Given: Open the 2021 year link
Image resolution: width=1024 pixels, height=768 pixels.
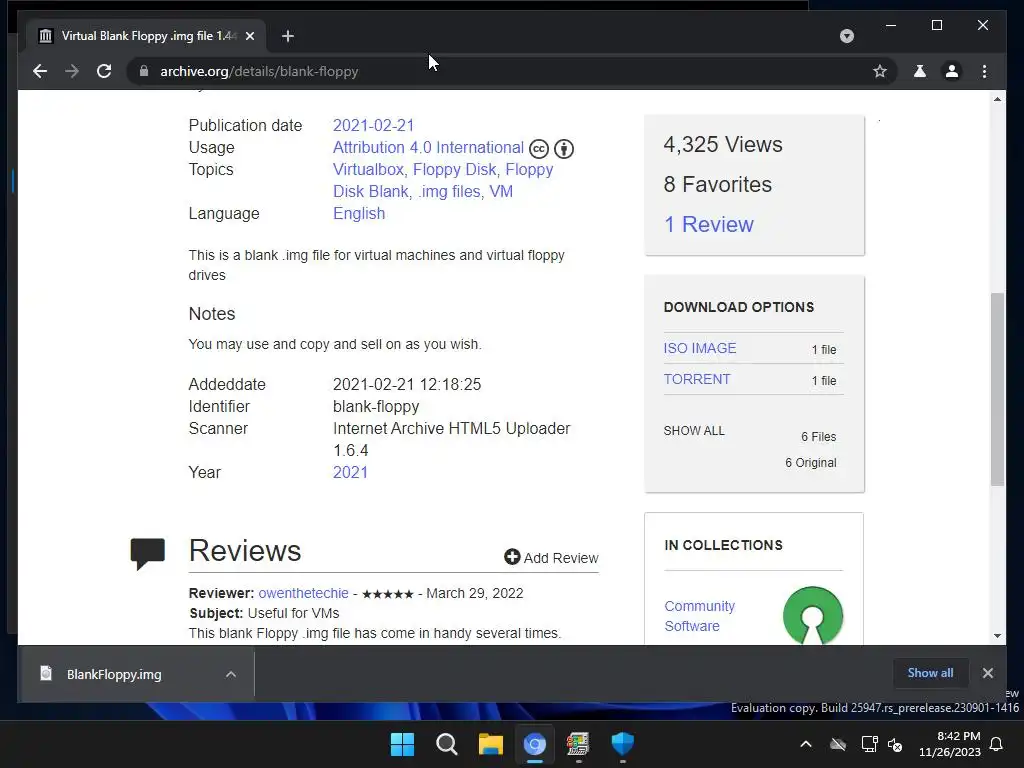Looking at the screenshot, I should coord(350,472).
